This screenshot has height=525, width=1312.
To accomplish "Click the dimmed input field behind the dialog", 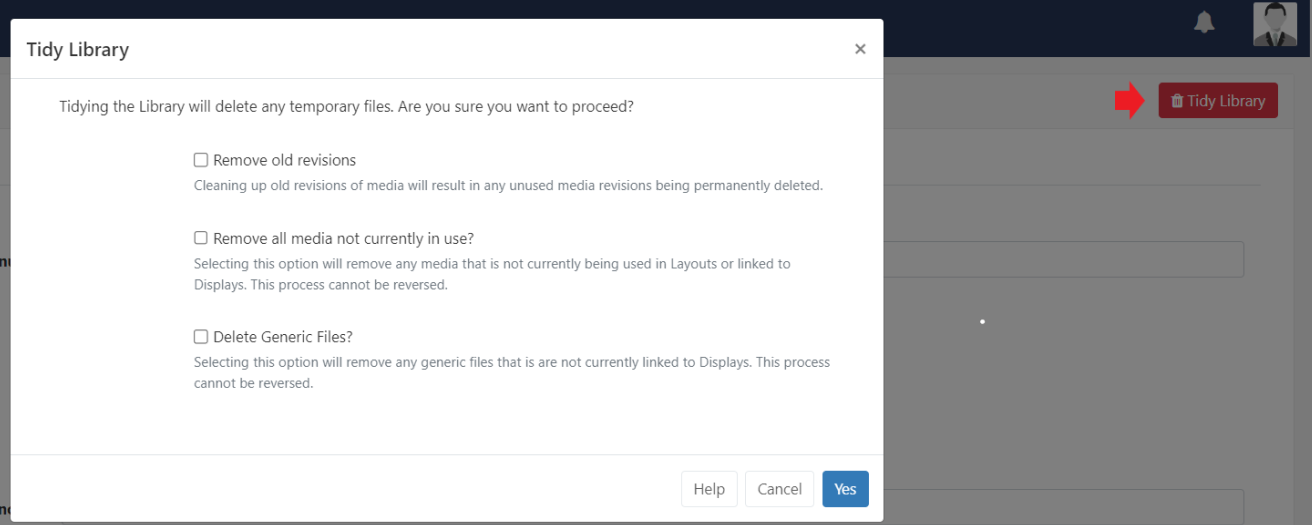I will [1063, 259].
